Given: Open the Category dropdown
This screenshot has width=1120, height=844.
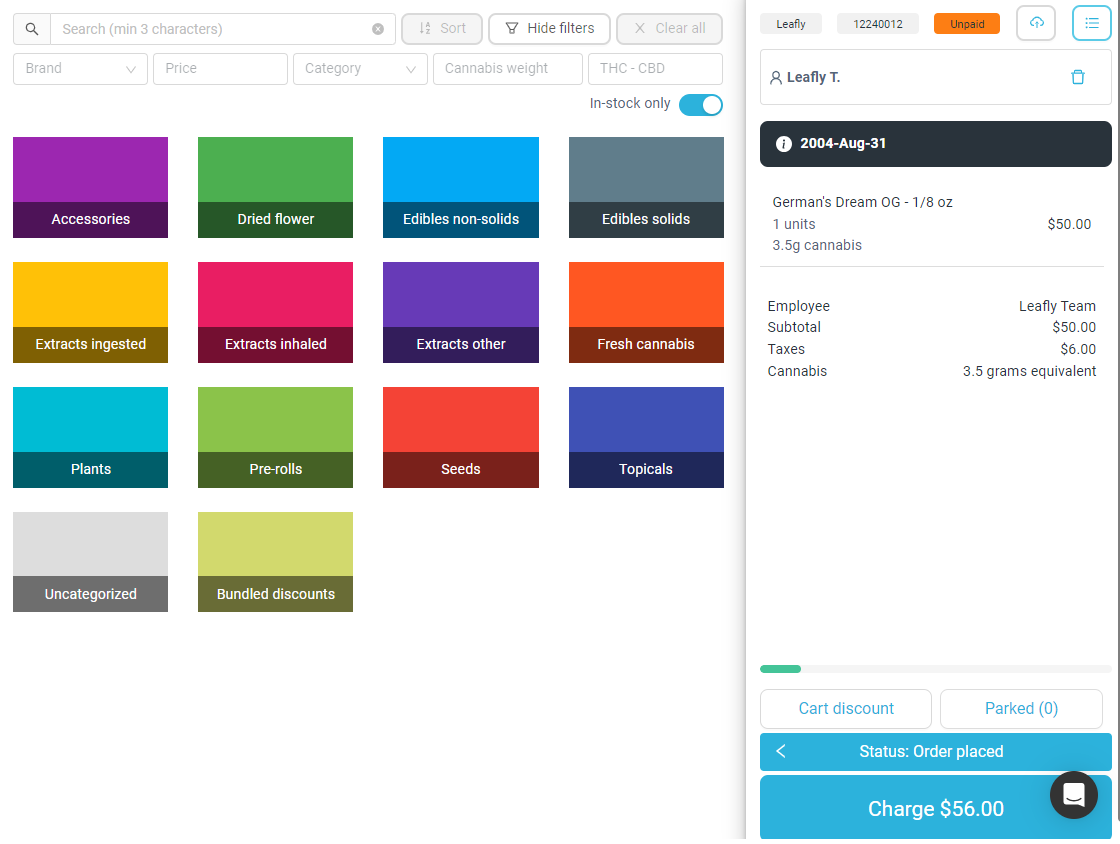Looking at the screenshot, I should pos(360,69).
